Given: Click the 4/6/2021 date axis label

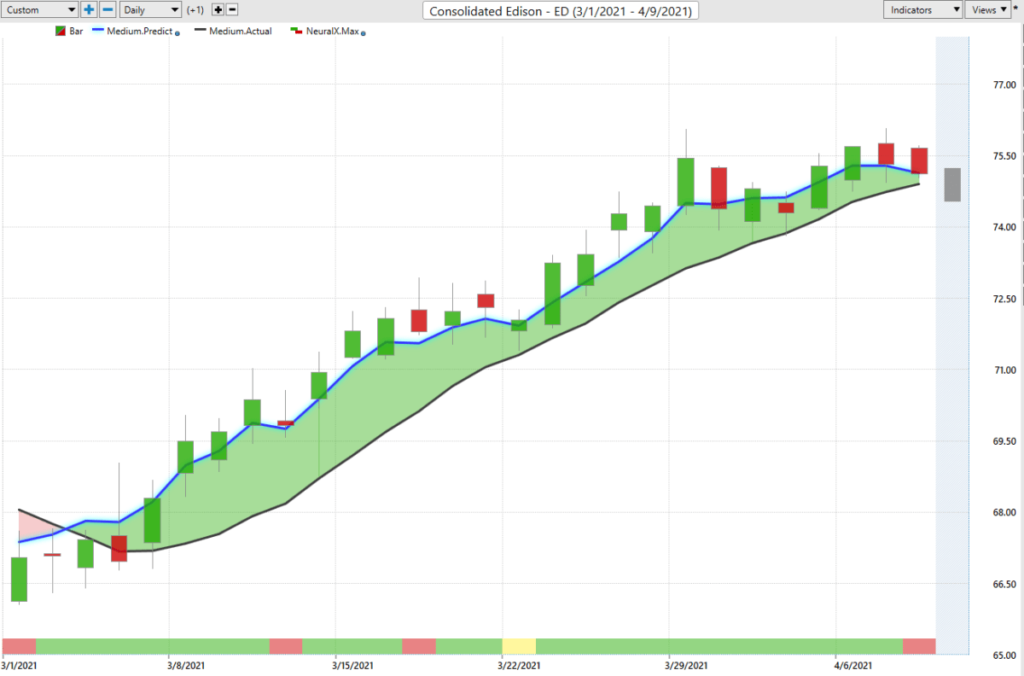Looking at the screenshot, I should click(x=853, y=666).
